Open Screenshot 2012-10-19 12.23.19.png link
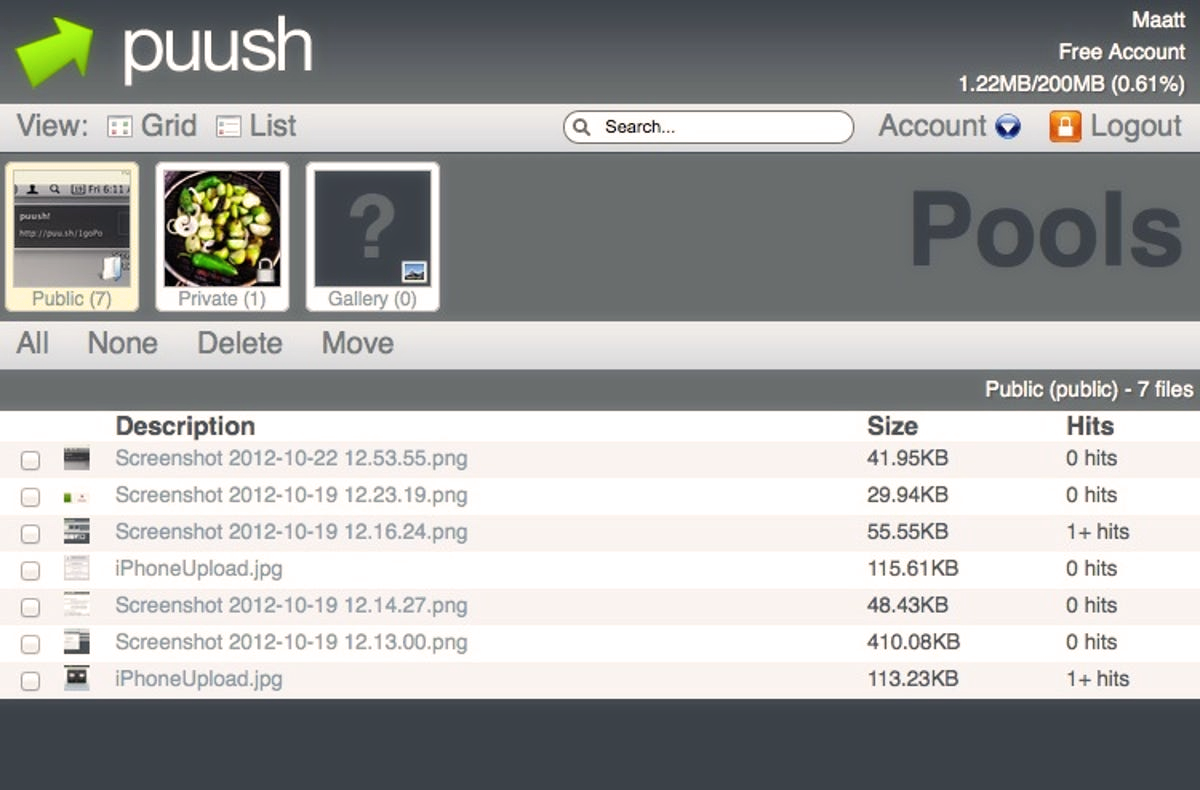1200x790 pixels. tap(291, 495)
